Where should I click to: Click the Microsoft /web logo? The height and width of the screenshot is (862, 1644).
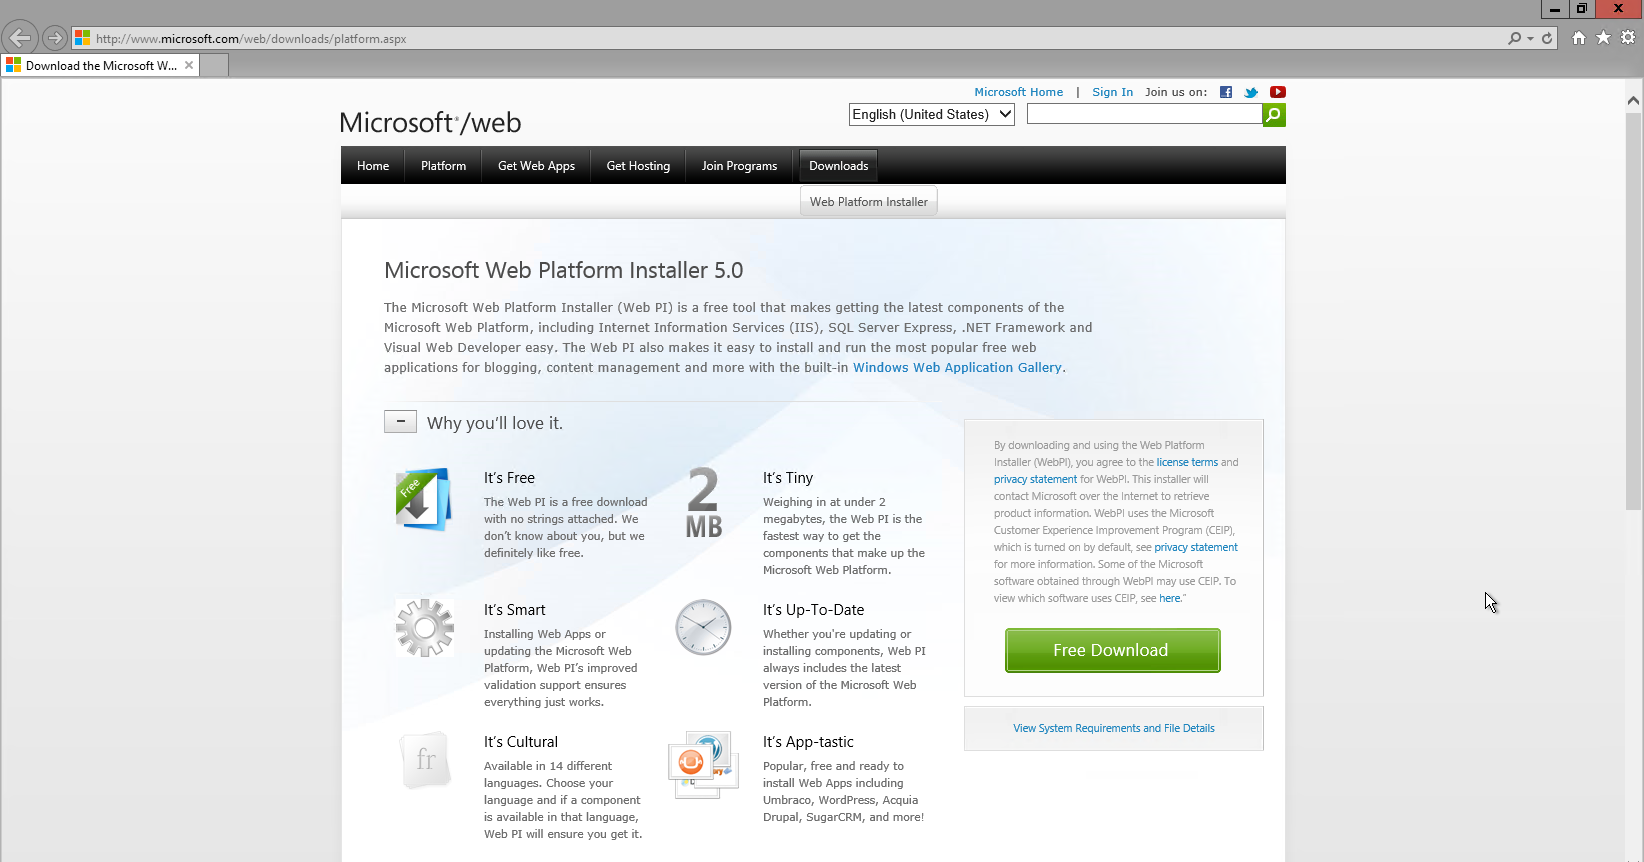[430, 122]
